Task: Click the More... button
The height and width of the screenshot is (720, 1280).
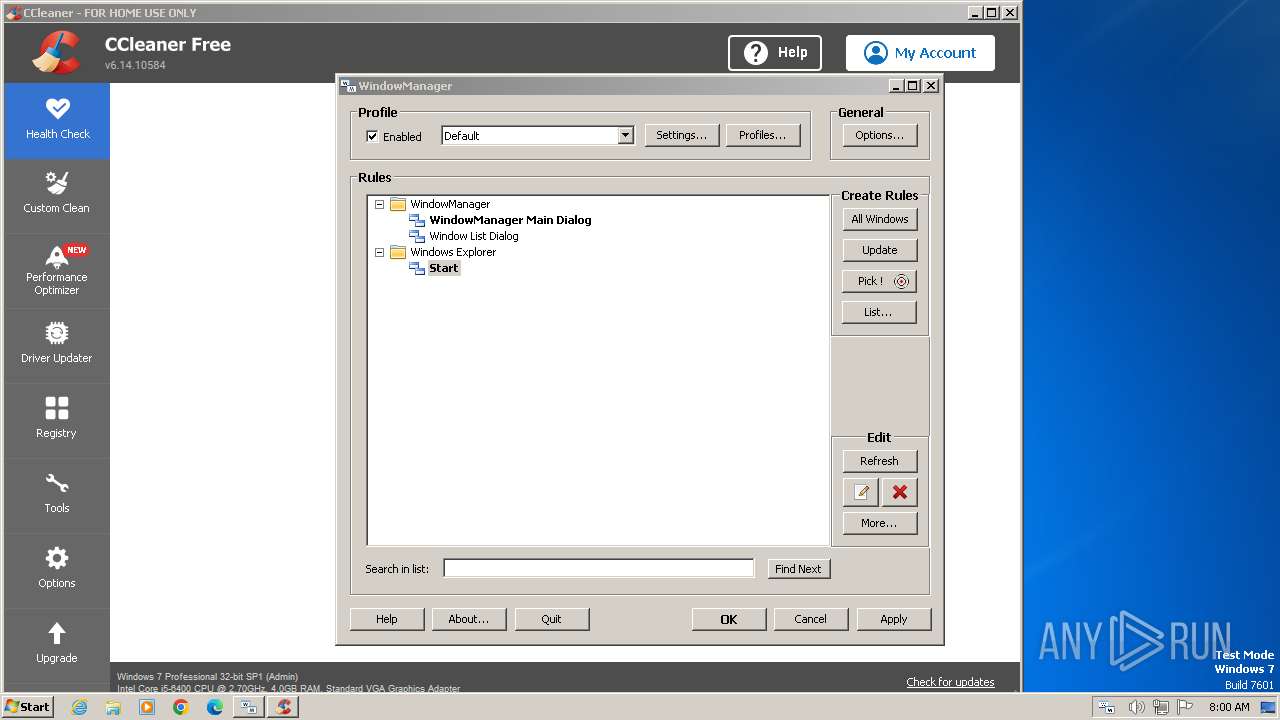Action: point(880,523)
